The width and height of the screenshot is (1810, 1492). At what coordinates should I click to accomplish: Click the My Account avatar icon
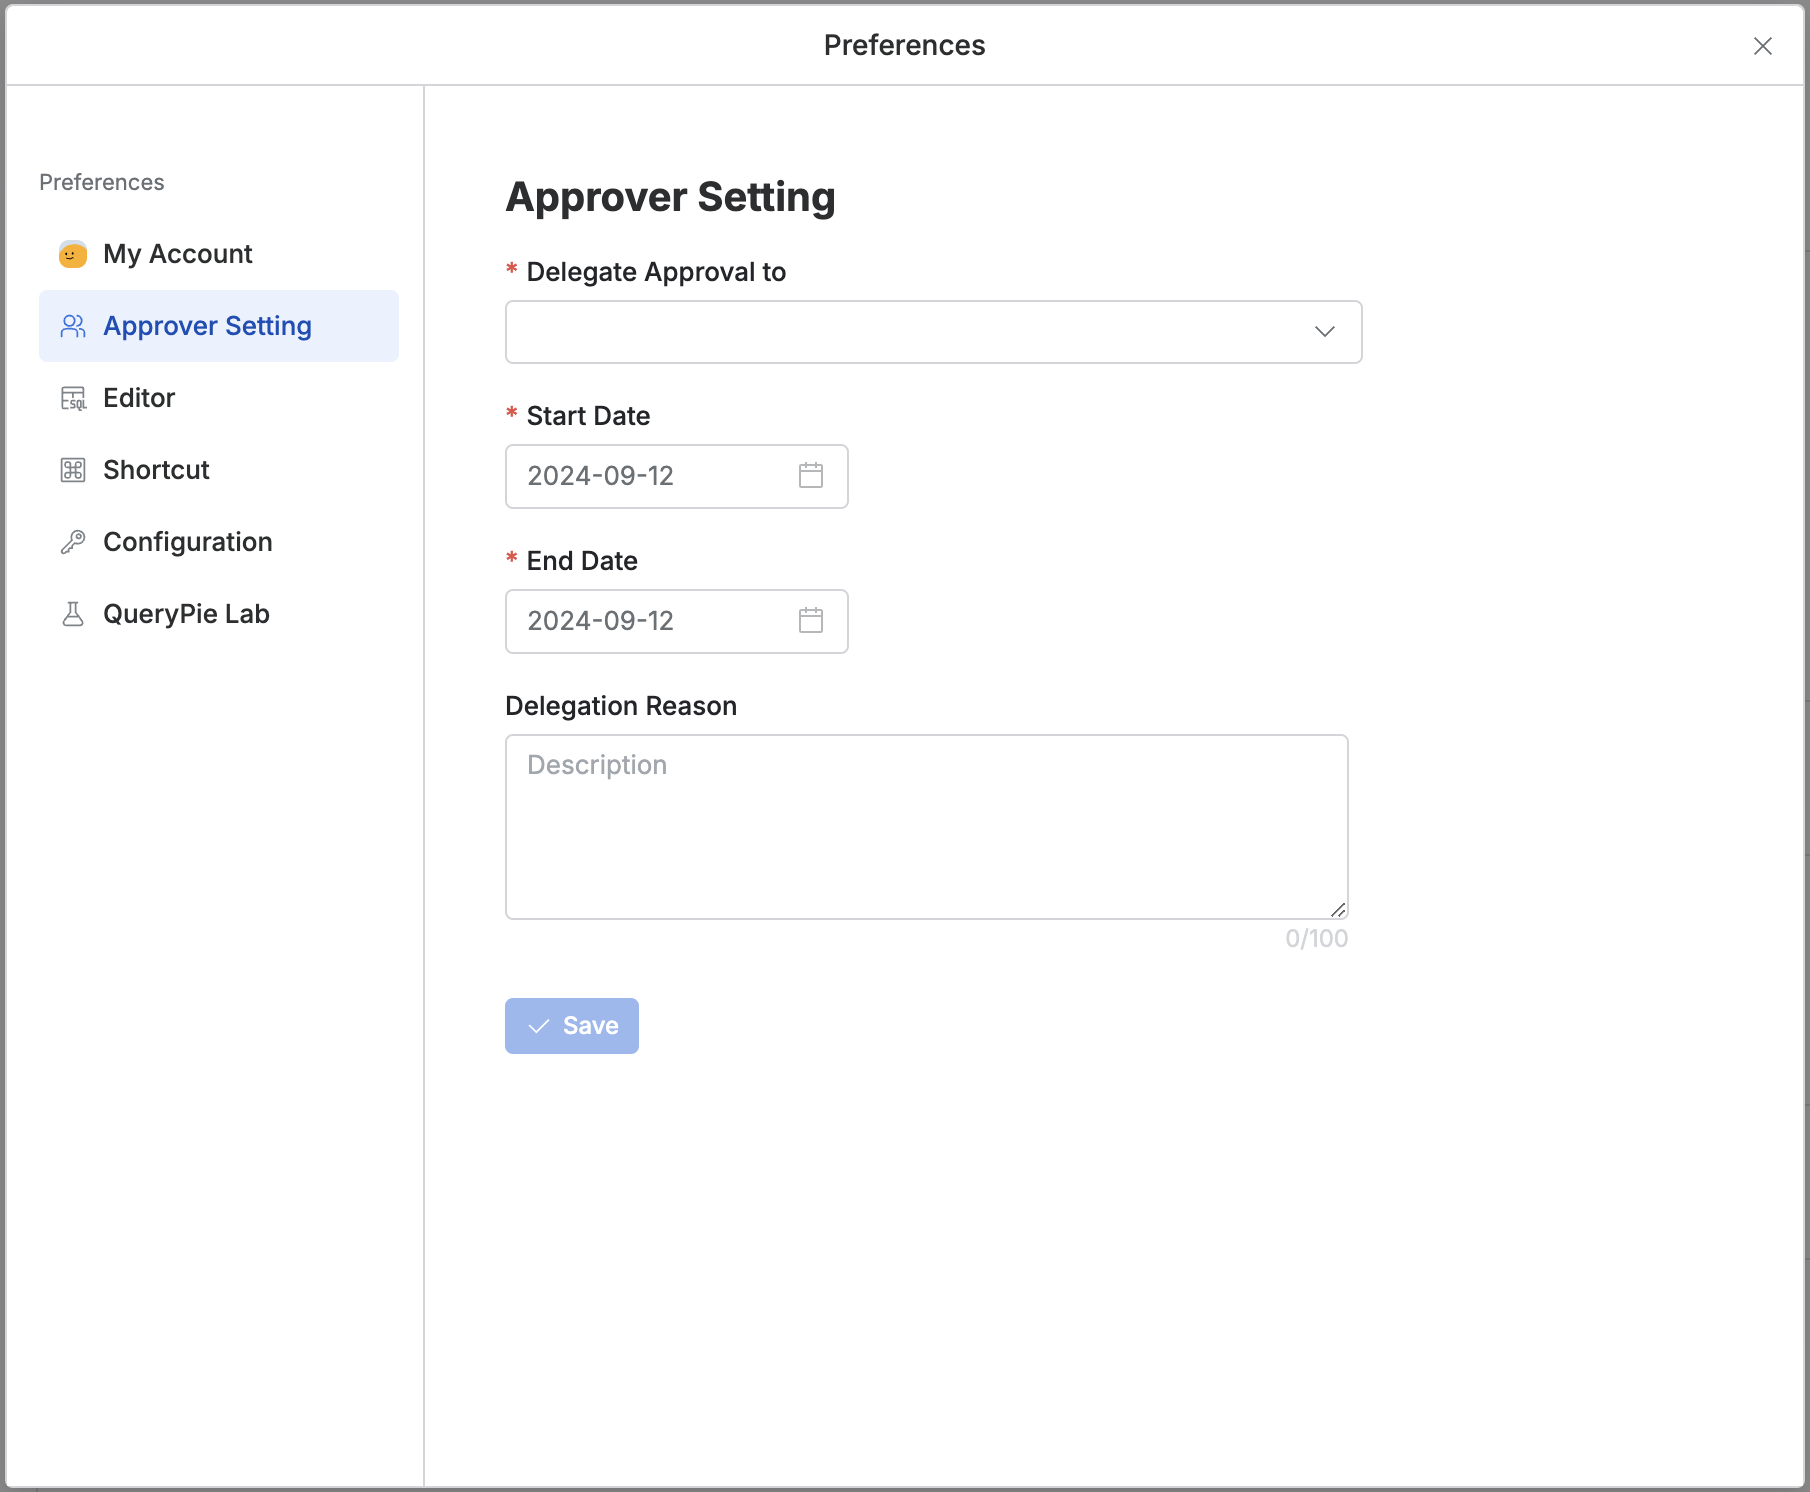73,255
